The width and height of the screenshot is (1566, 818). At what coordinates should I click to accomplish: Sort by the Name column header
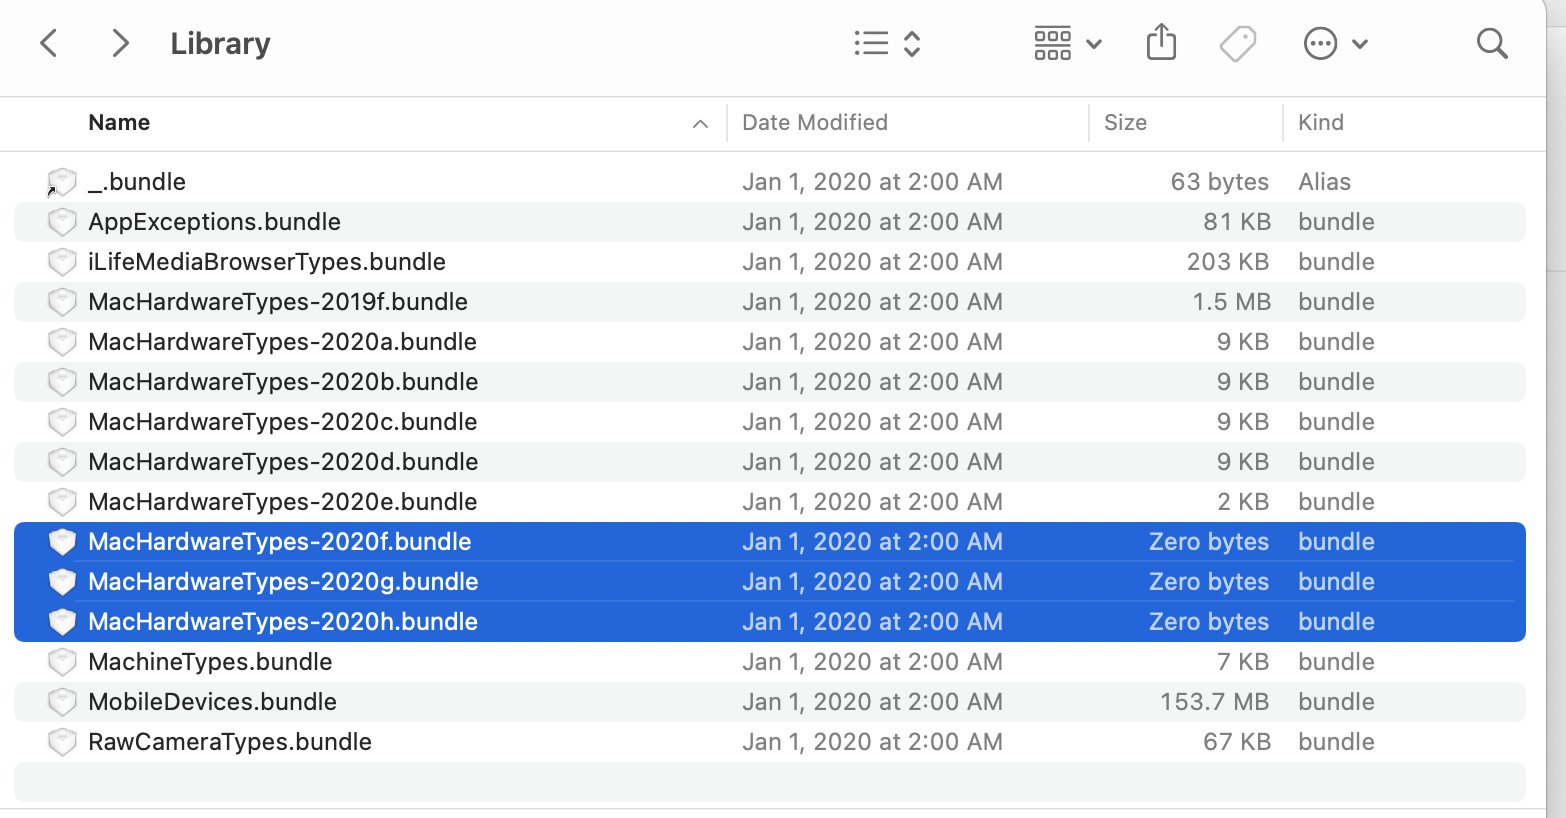(x=119, y=122)
